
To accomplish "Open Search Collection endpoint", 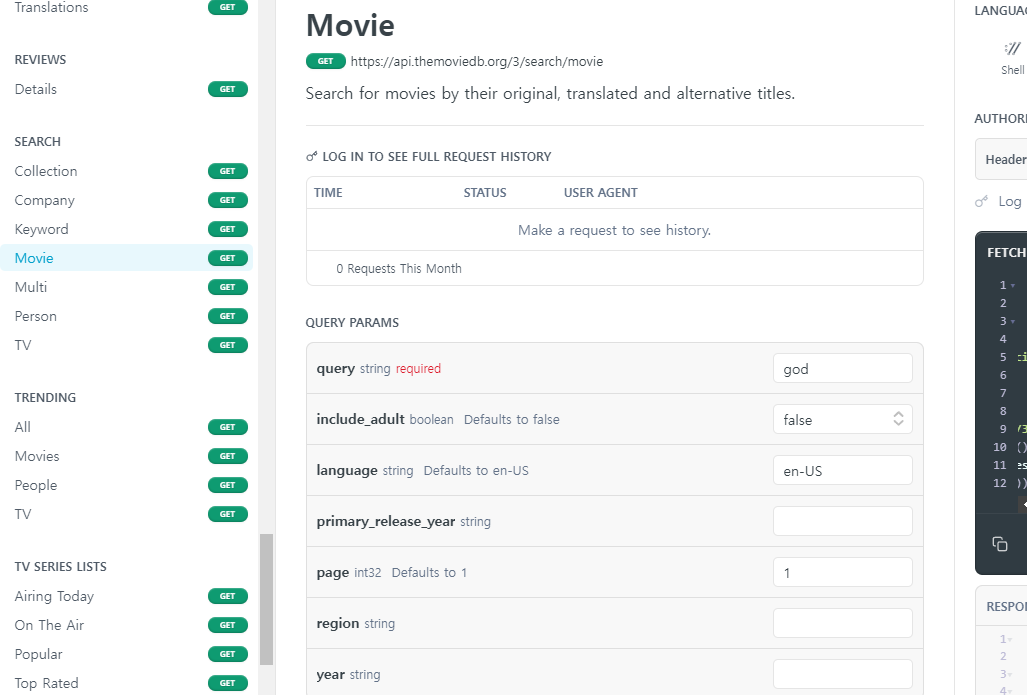I will (x=126, y=171).
